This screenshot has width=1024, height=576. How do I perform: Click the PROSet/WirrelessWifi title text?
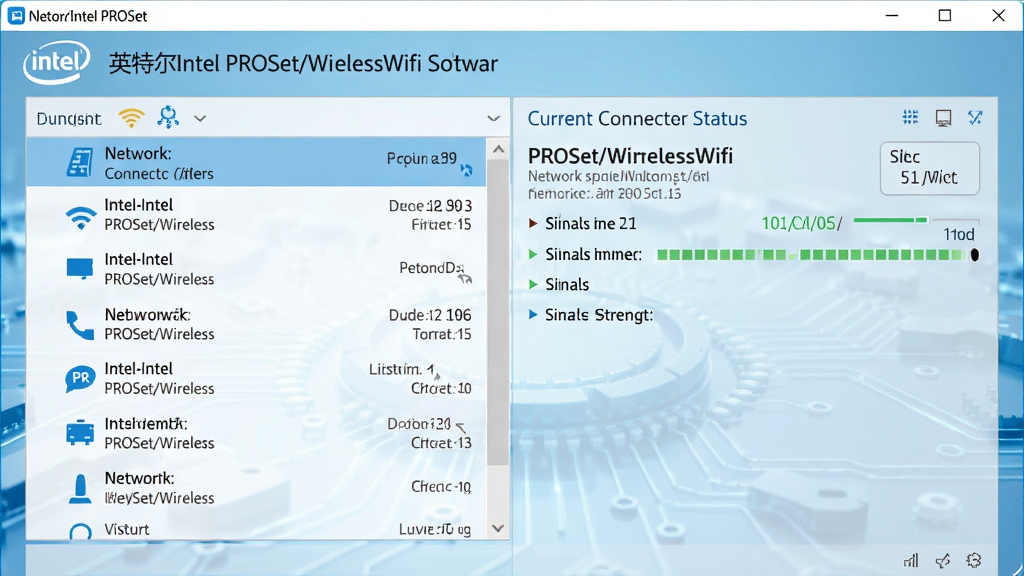[630, 156]
